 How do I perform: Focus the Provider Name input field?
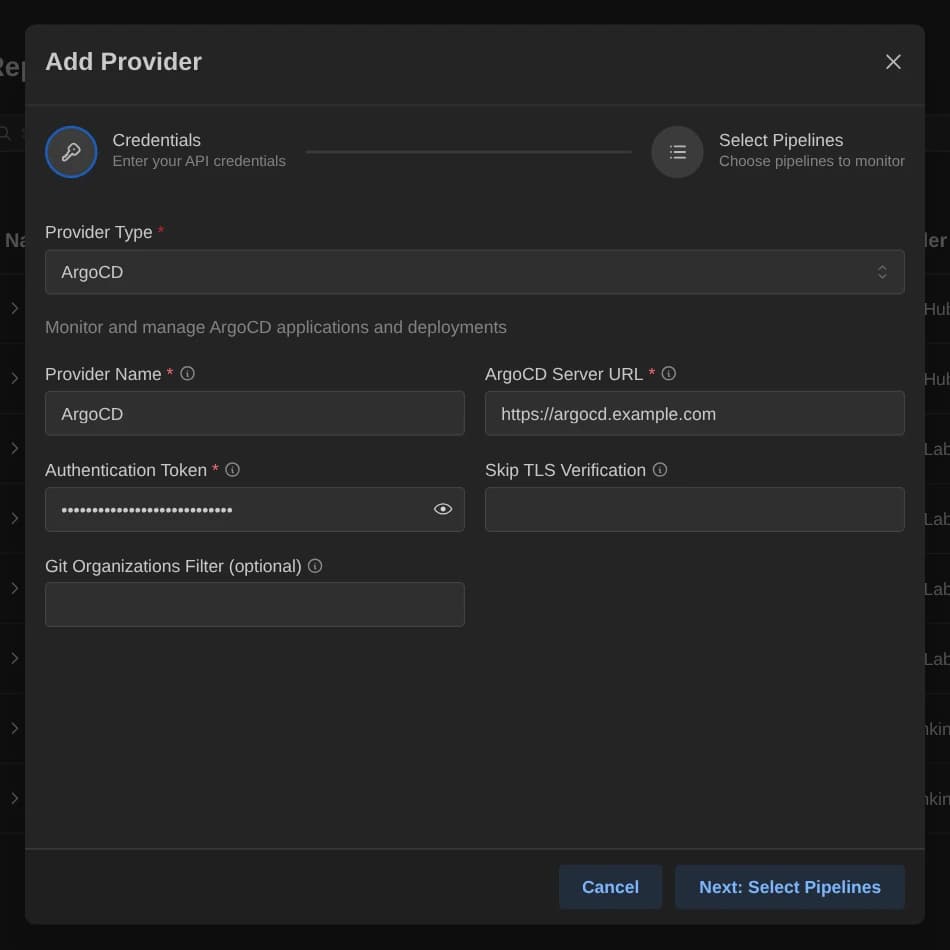point(254,413)
